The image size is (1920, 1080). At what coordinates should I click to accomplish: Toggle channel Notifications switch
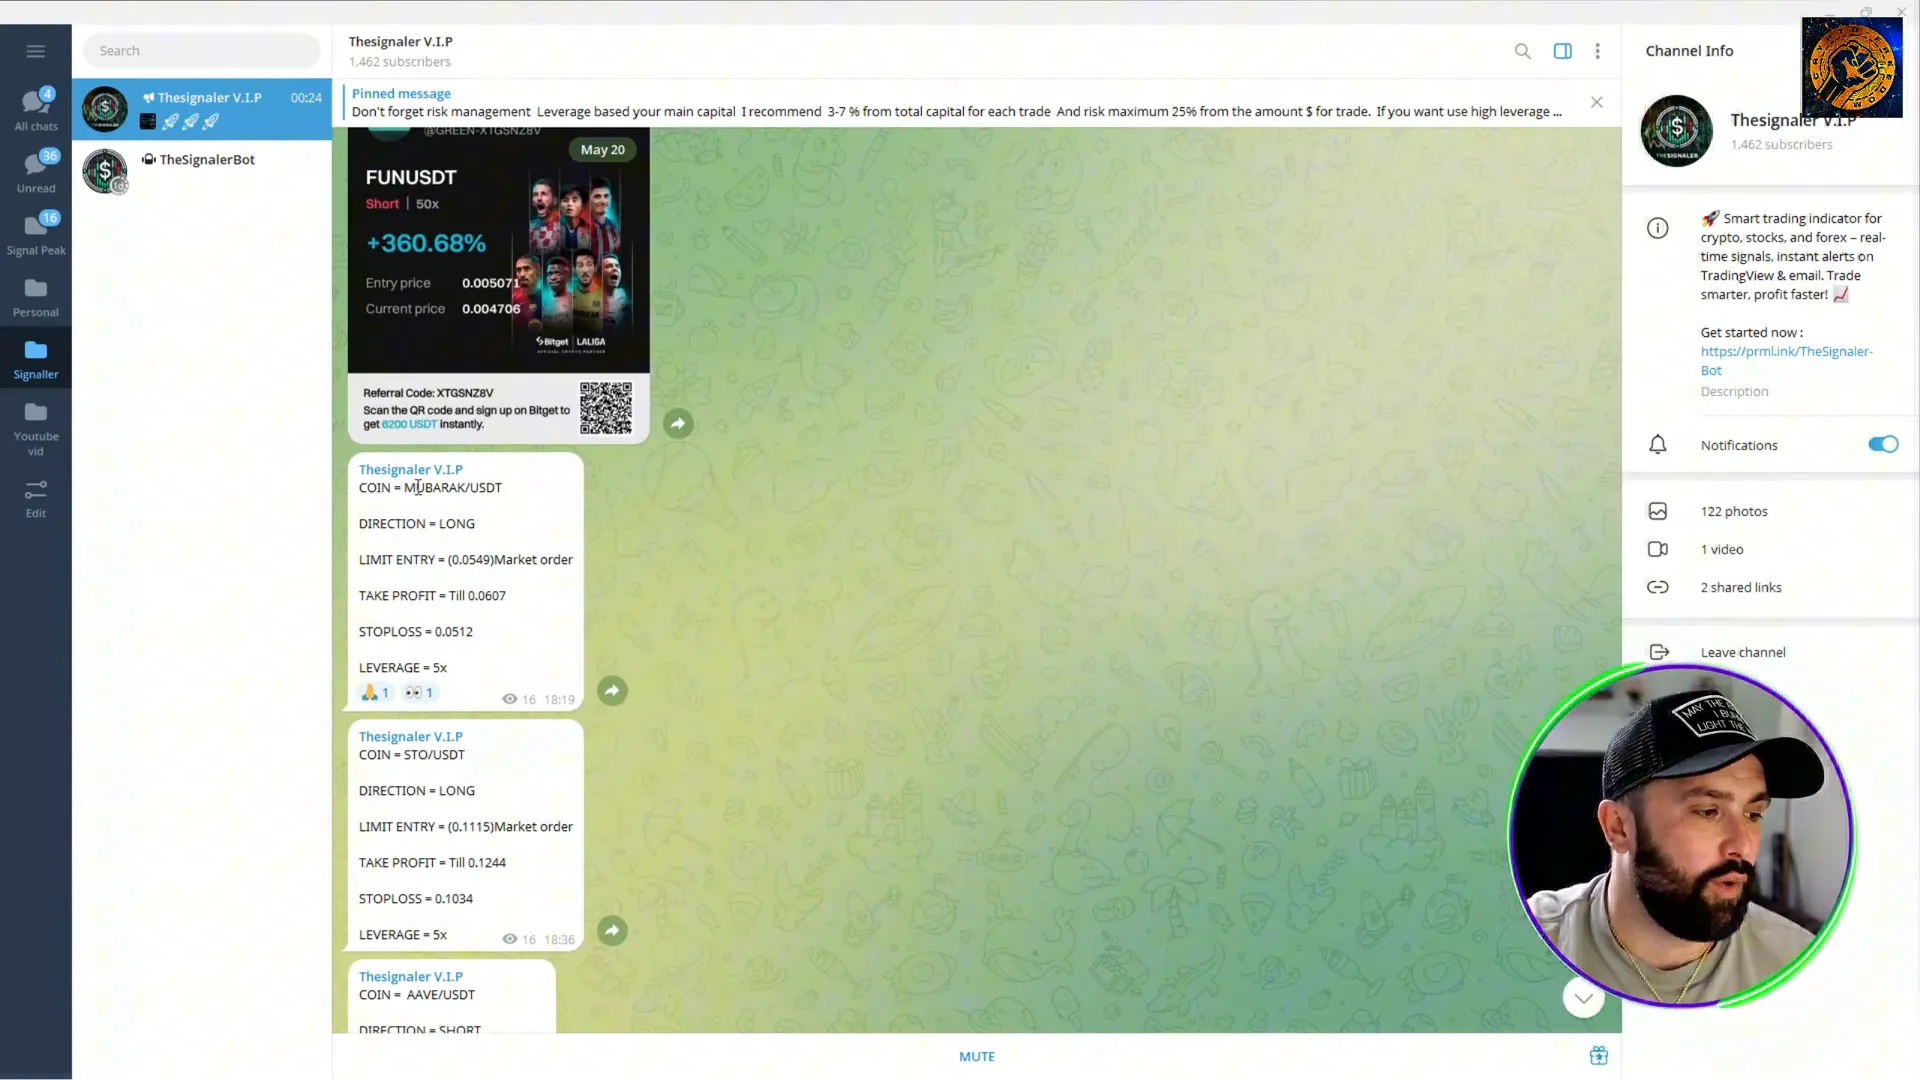[x=1882, y=445]
